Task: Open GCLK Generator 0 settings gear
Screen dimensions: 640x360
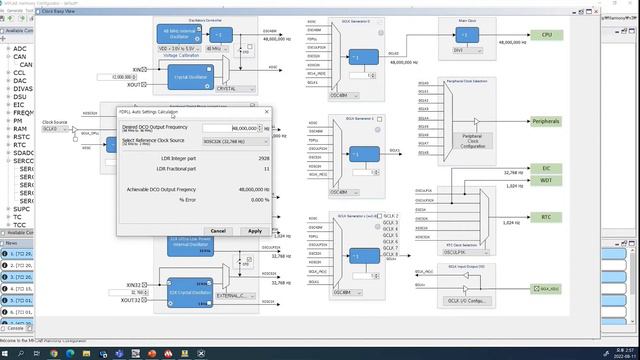Action: pos(381,33)
